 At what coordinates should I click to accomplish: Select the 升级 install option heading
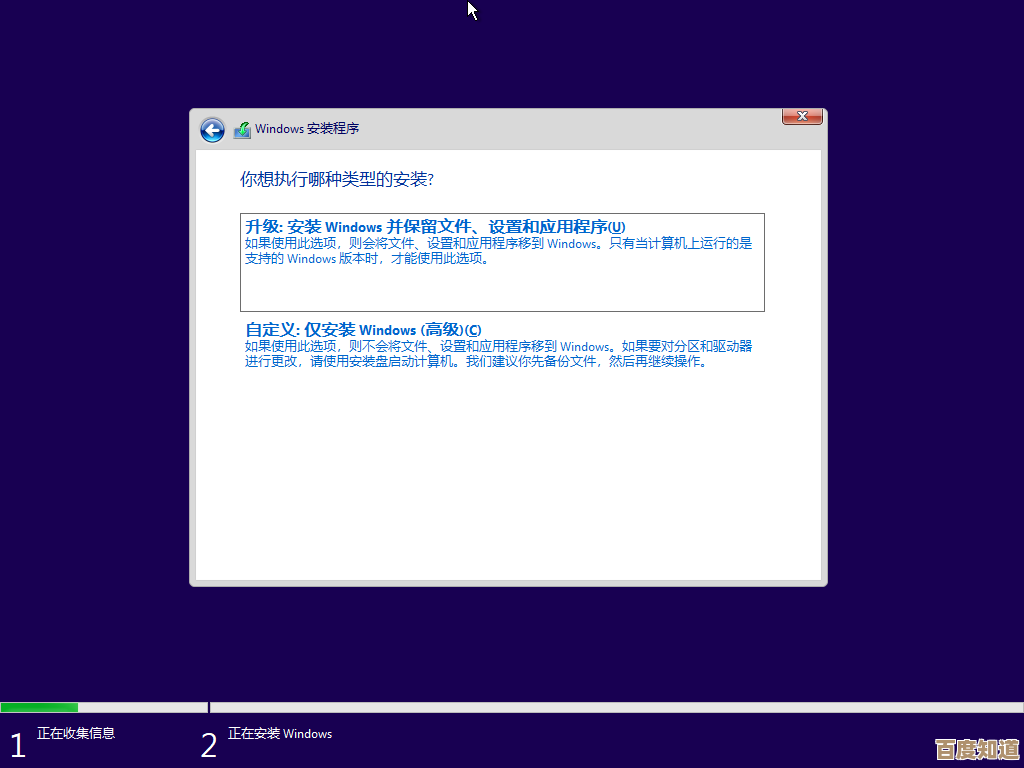(435, 227)
